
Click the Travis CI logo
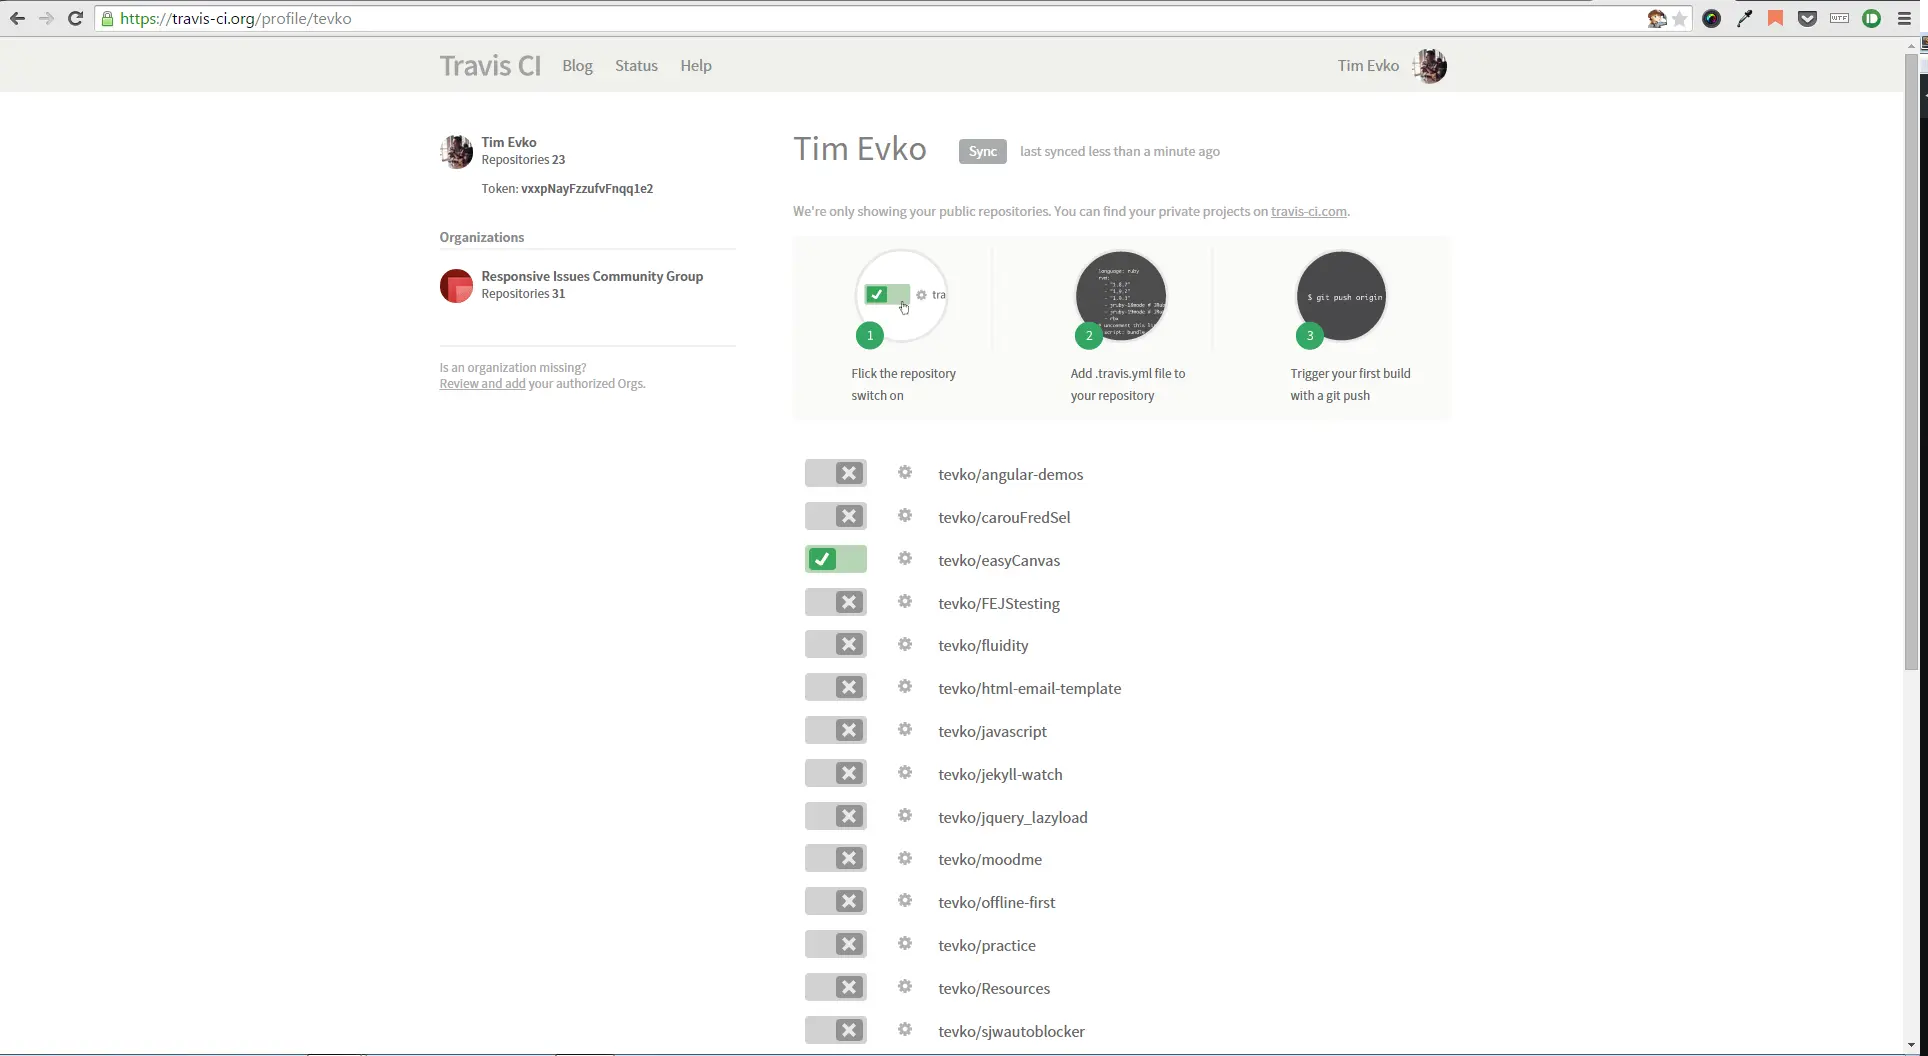(x=490, y=65)
